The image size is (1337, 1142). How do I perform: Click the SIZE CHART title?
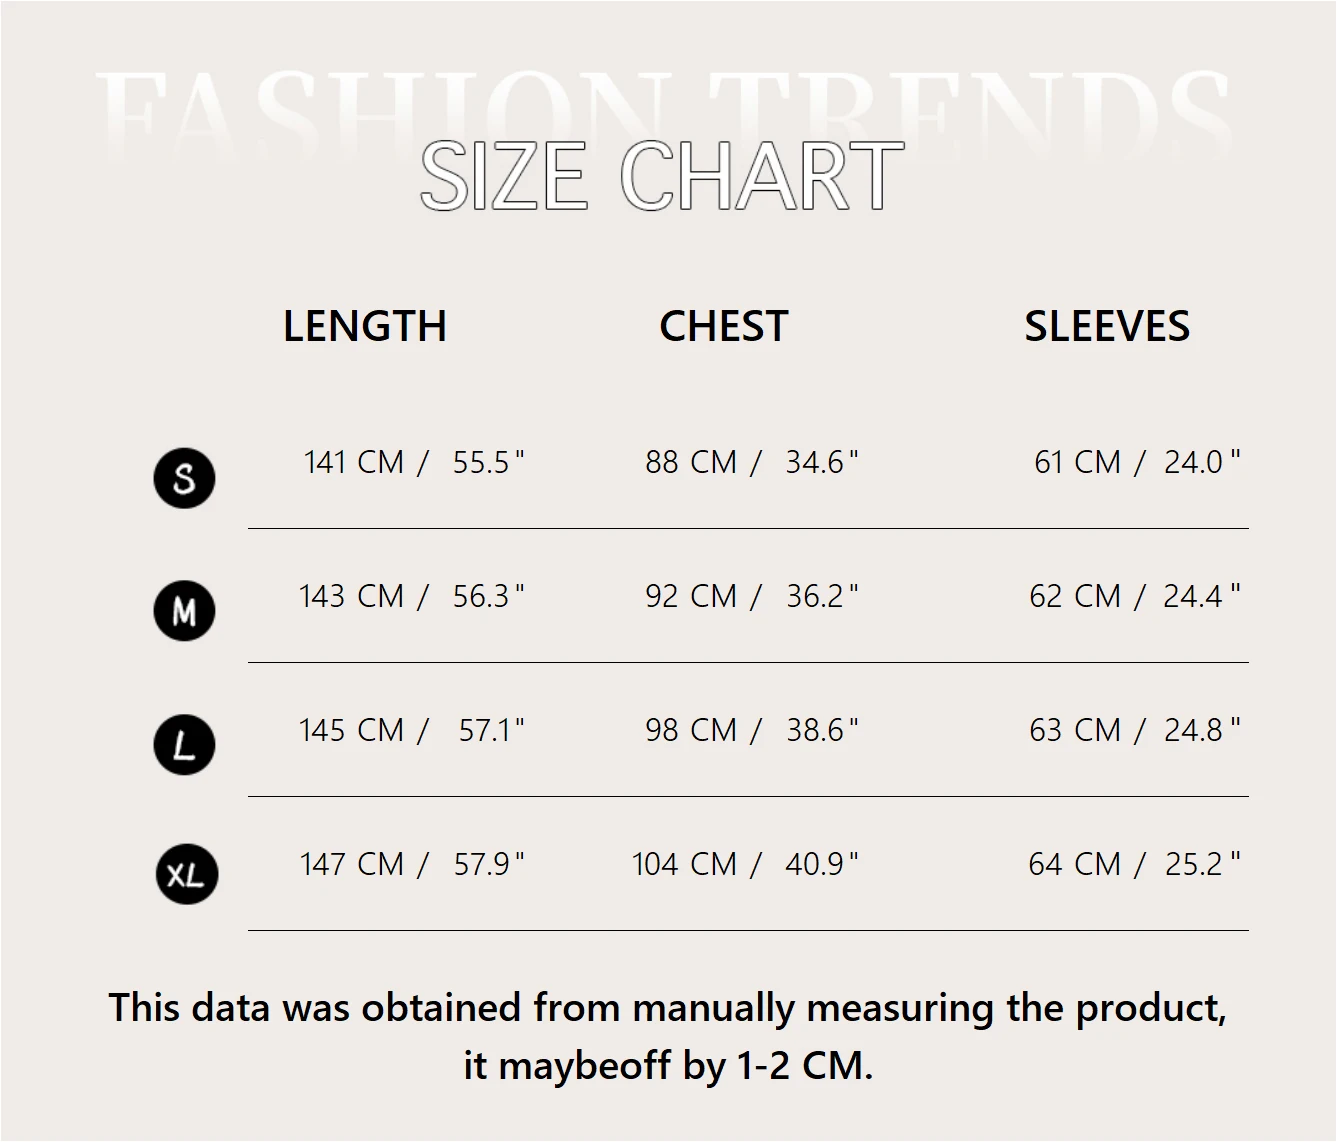pos(662,176)
